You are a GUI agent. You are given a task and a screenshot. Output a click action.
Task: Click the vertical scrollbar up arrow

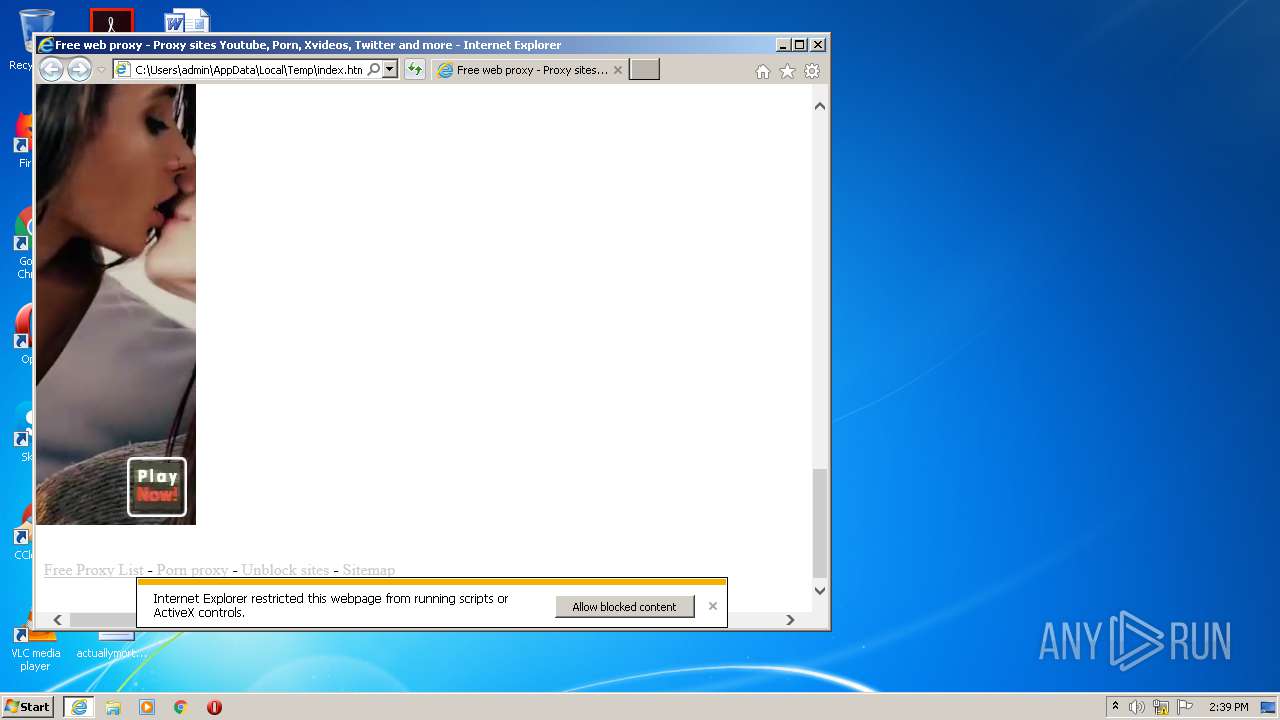click(820, 106)
